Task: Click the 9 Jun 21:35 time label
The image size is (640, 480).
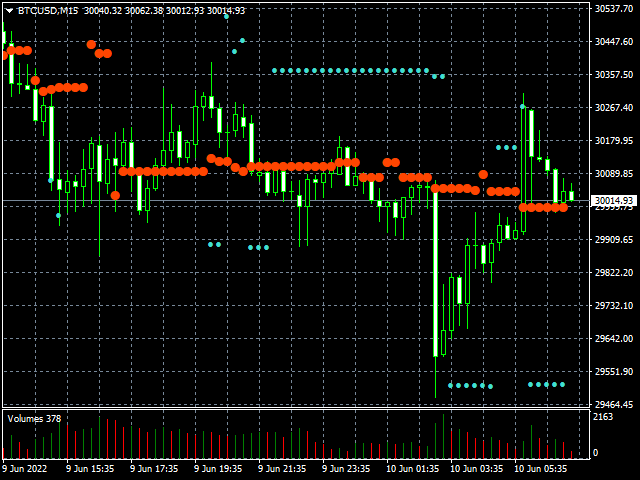Action: click(x=282, y=469)
